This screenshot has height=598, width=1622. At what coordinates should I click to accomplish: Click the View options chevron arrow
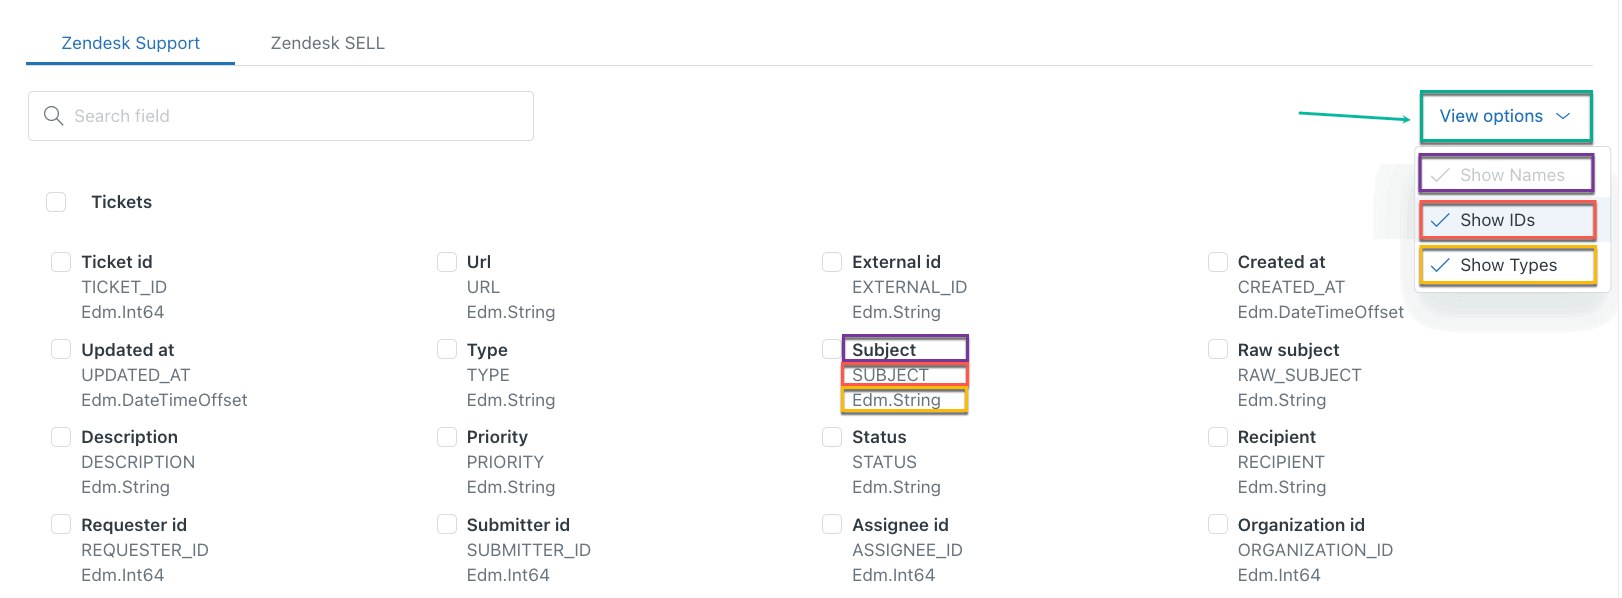[x=1563, y=116]
